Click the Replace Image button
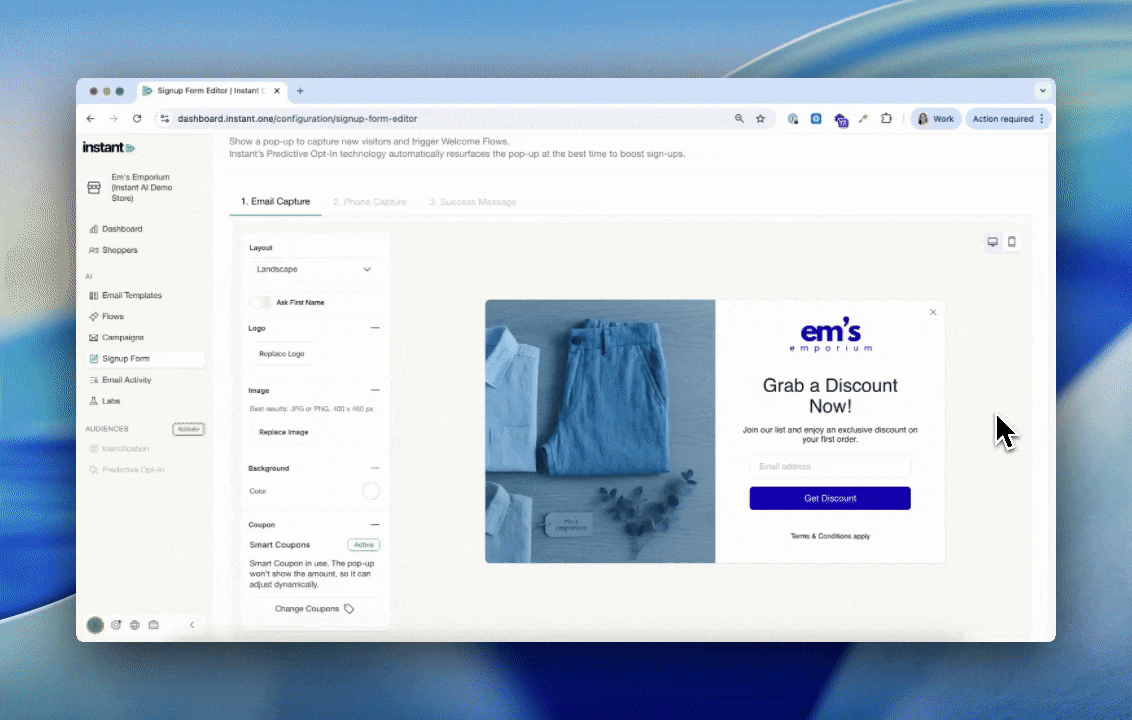This screenshot has height=720, width=1132. click(283, 432)
